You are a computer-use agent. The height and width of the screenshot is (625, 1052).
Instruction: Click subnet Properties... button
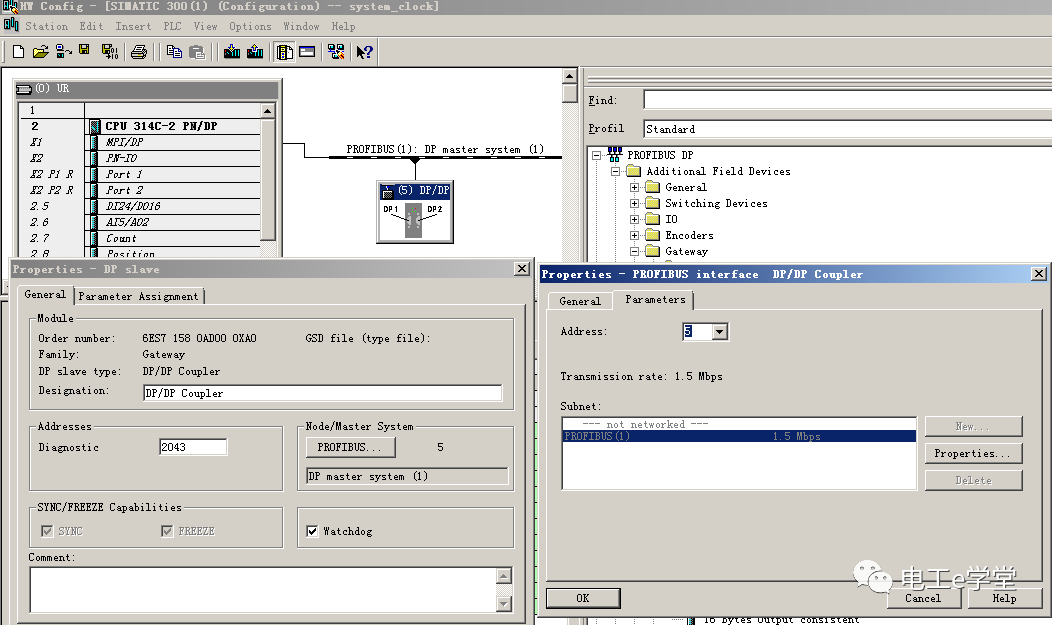point(973,453)
